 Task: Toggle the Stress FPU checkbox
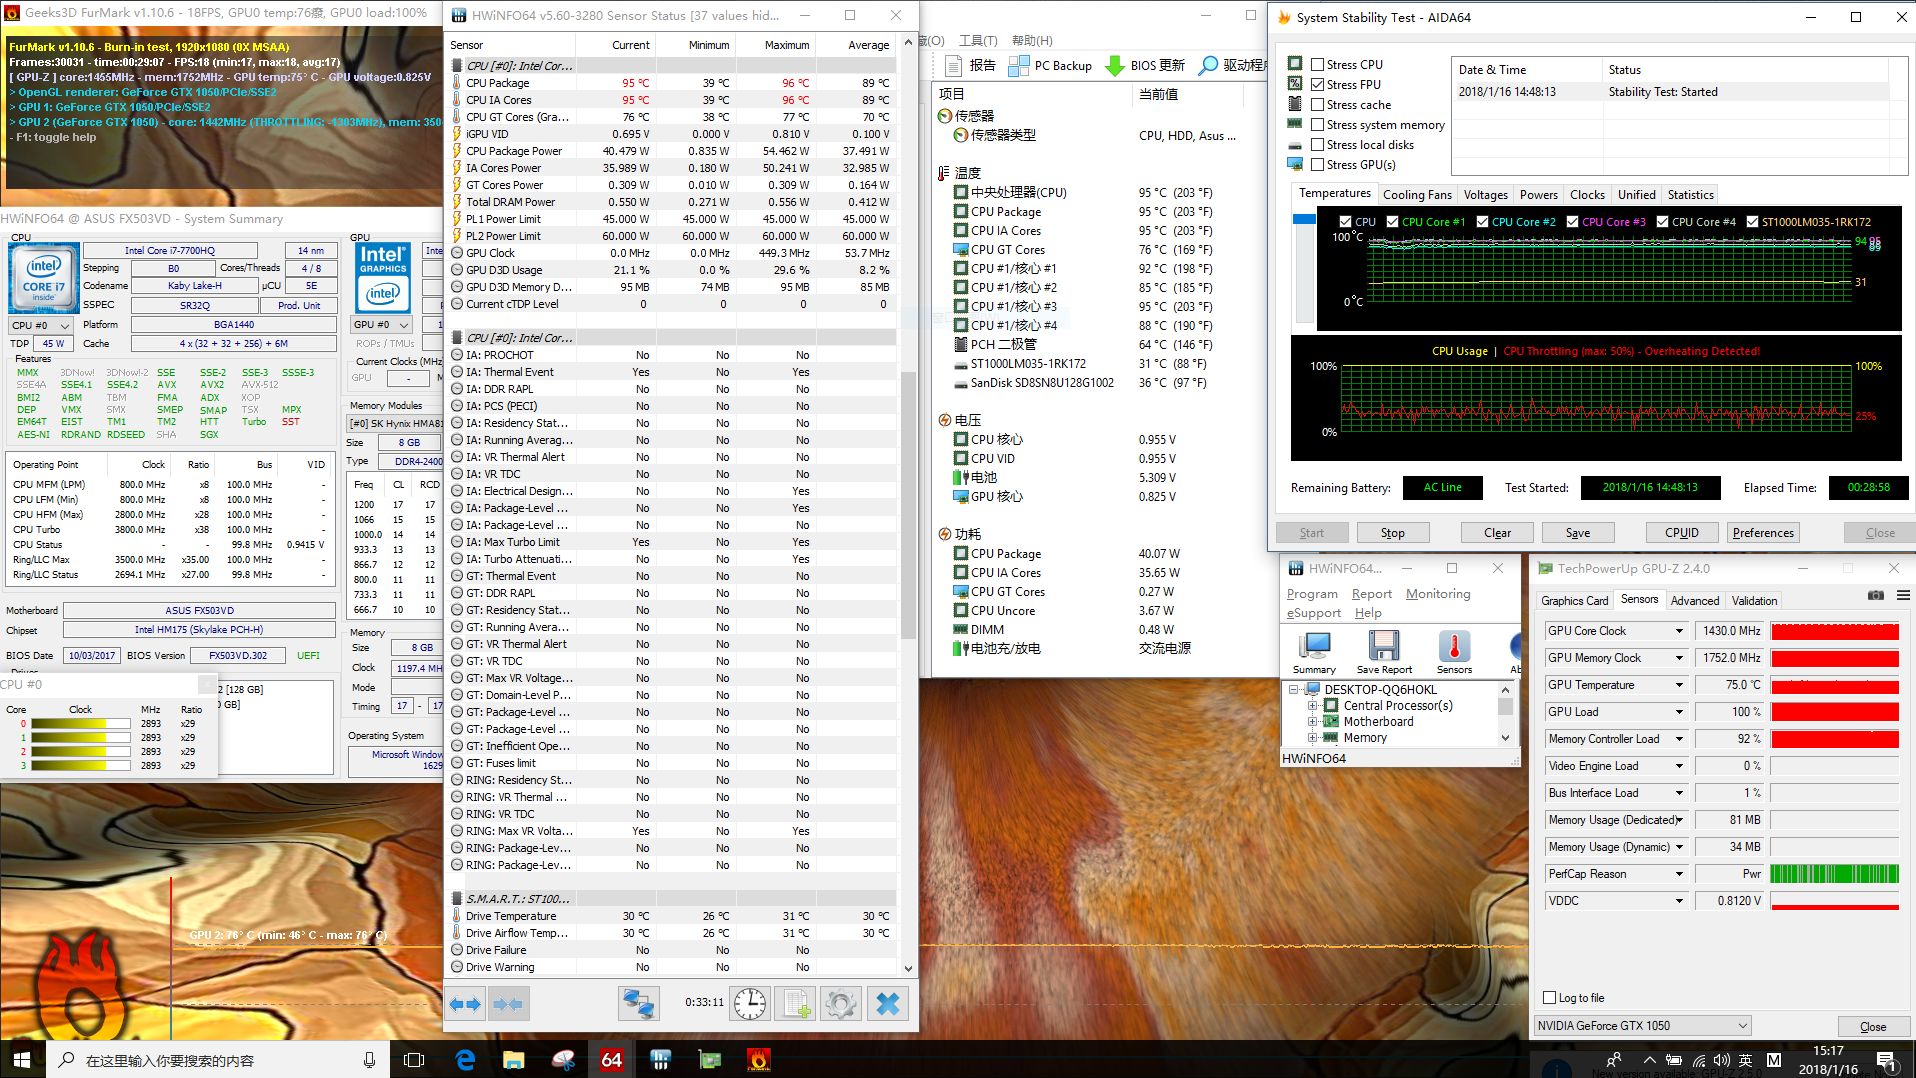[1318, 84]
